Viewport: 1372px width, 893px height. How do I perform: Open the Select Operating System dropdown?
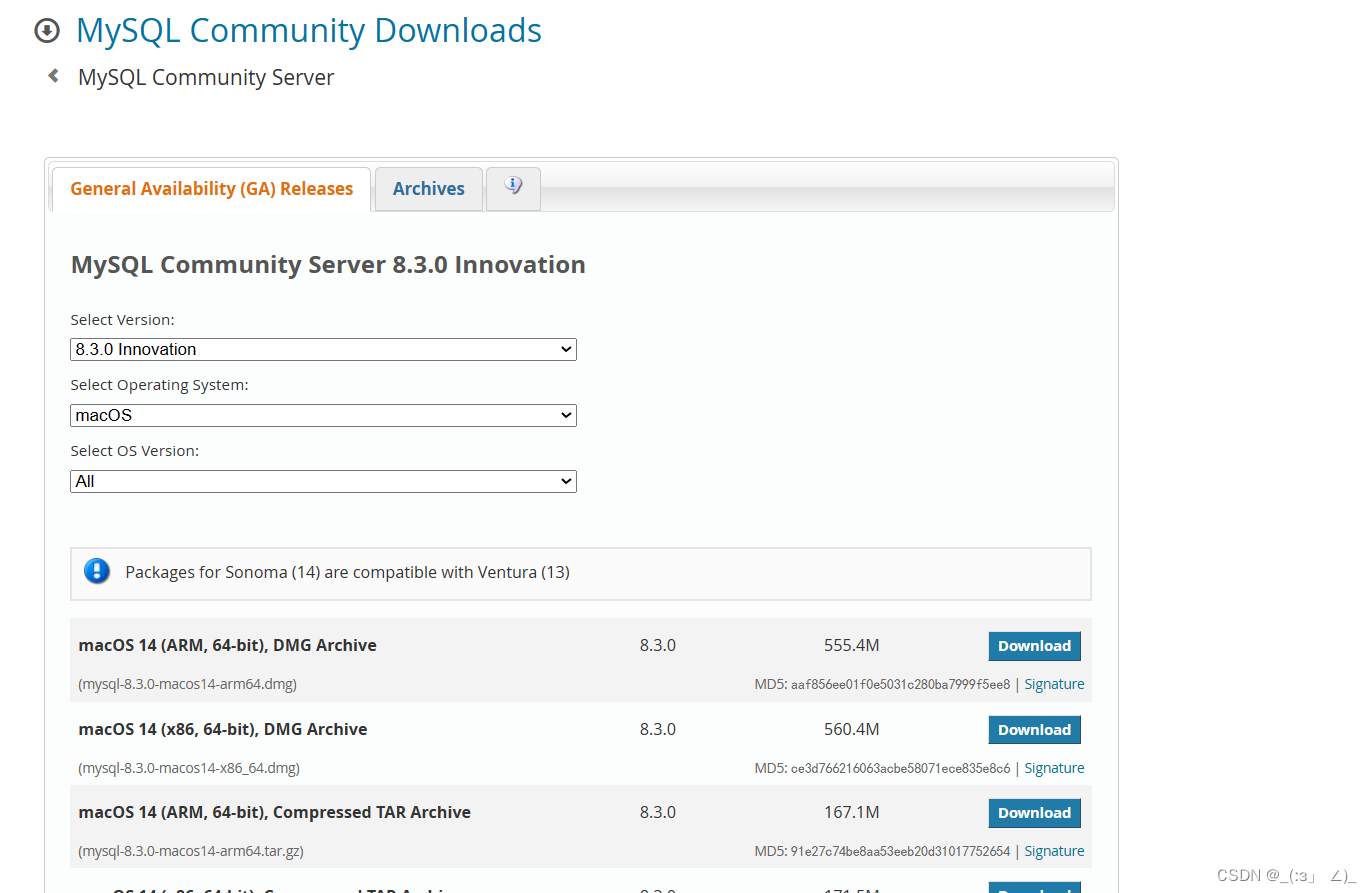coord(323,415)
